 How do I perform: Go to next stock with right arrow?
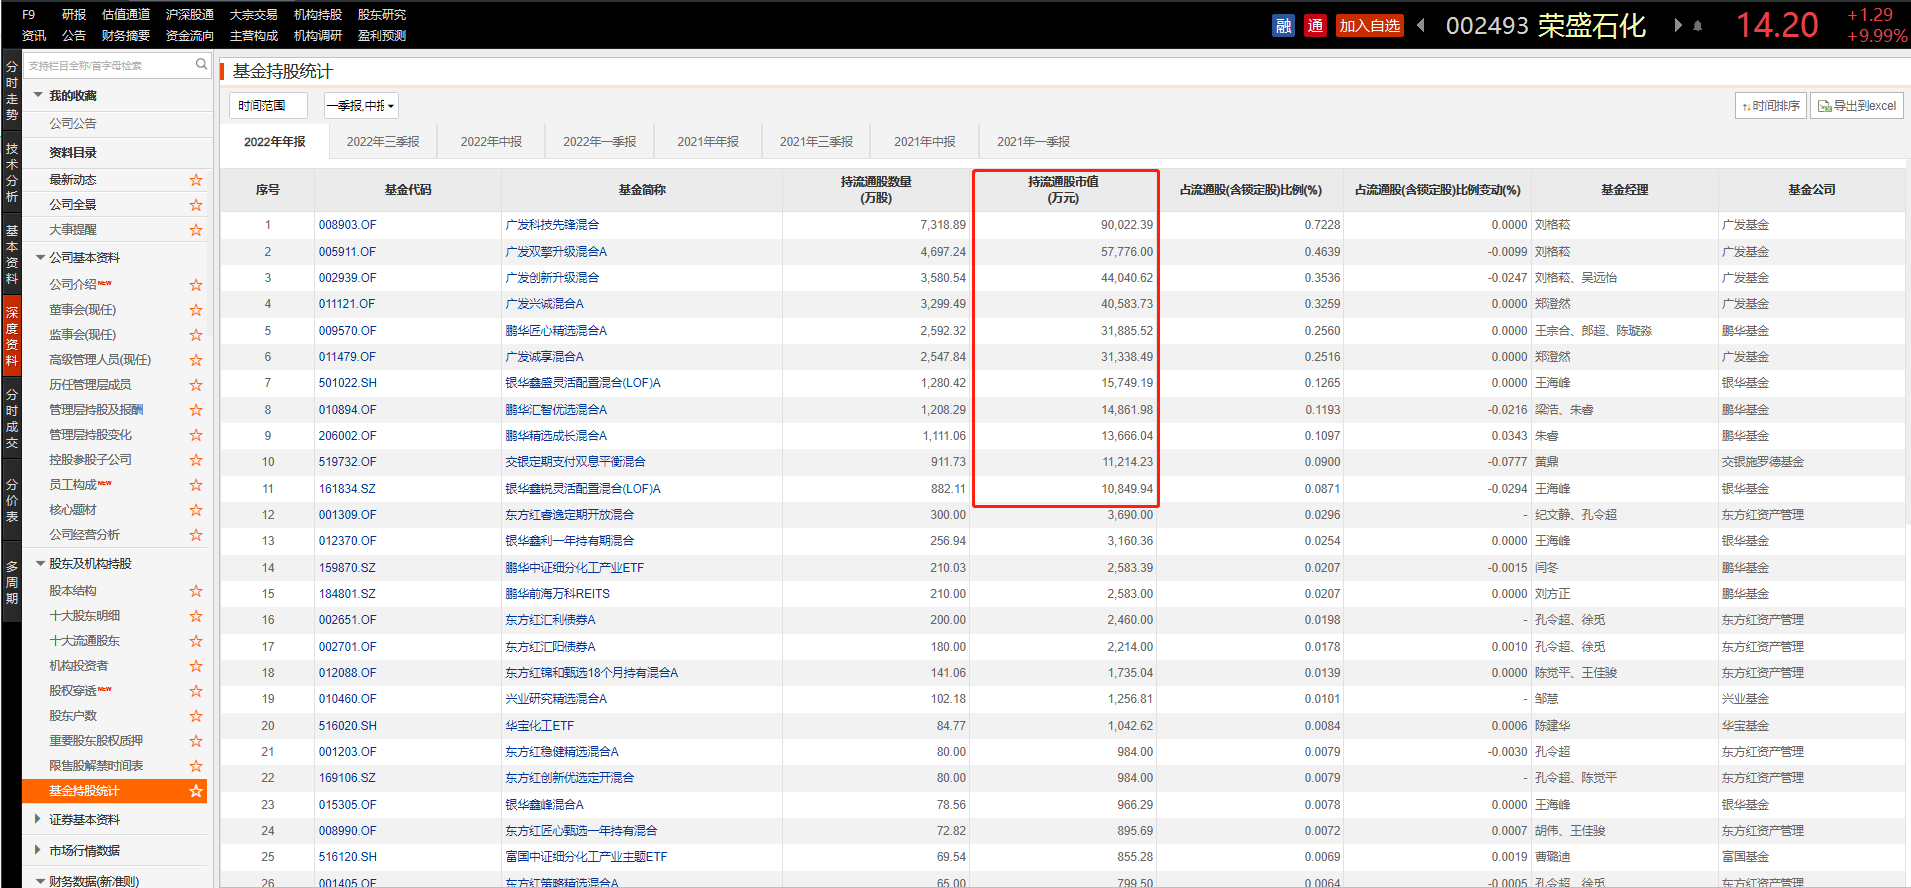[x=1677, y=26]
